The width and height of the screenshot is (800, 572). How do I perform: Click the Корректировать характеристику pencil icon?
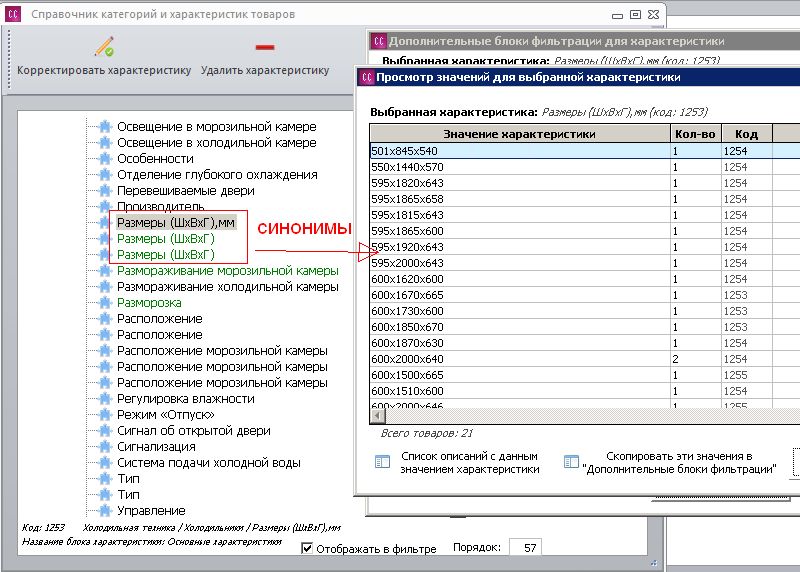(104, 47)
